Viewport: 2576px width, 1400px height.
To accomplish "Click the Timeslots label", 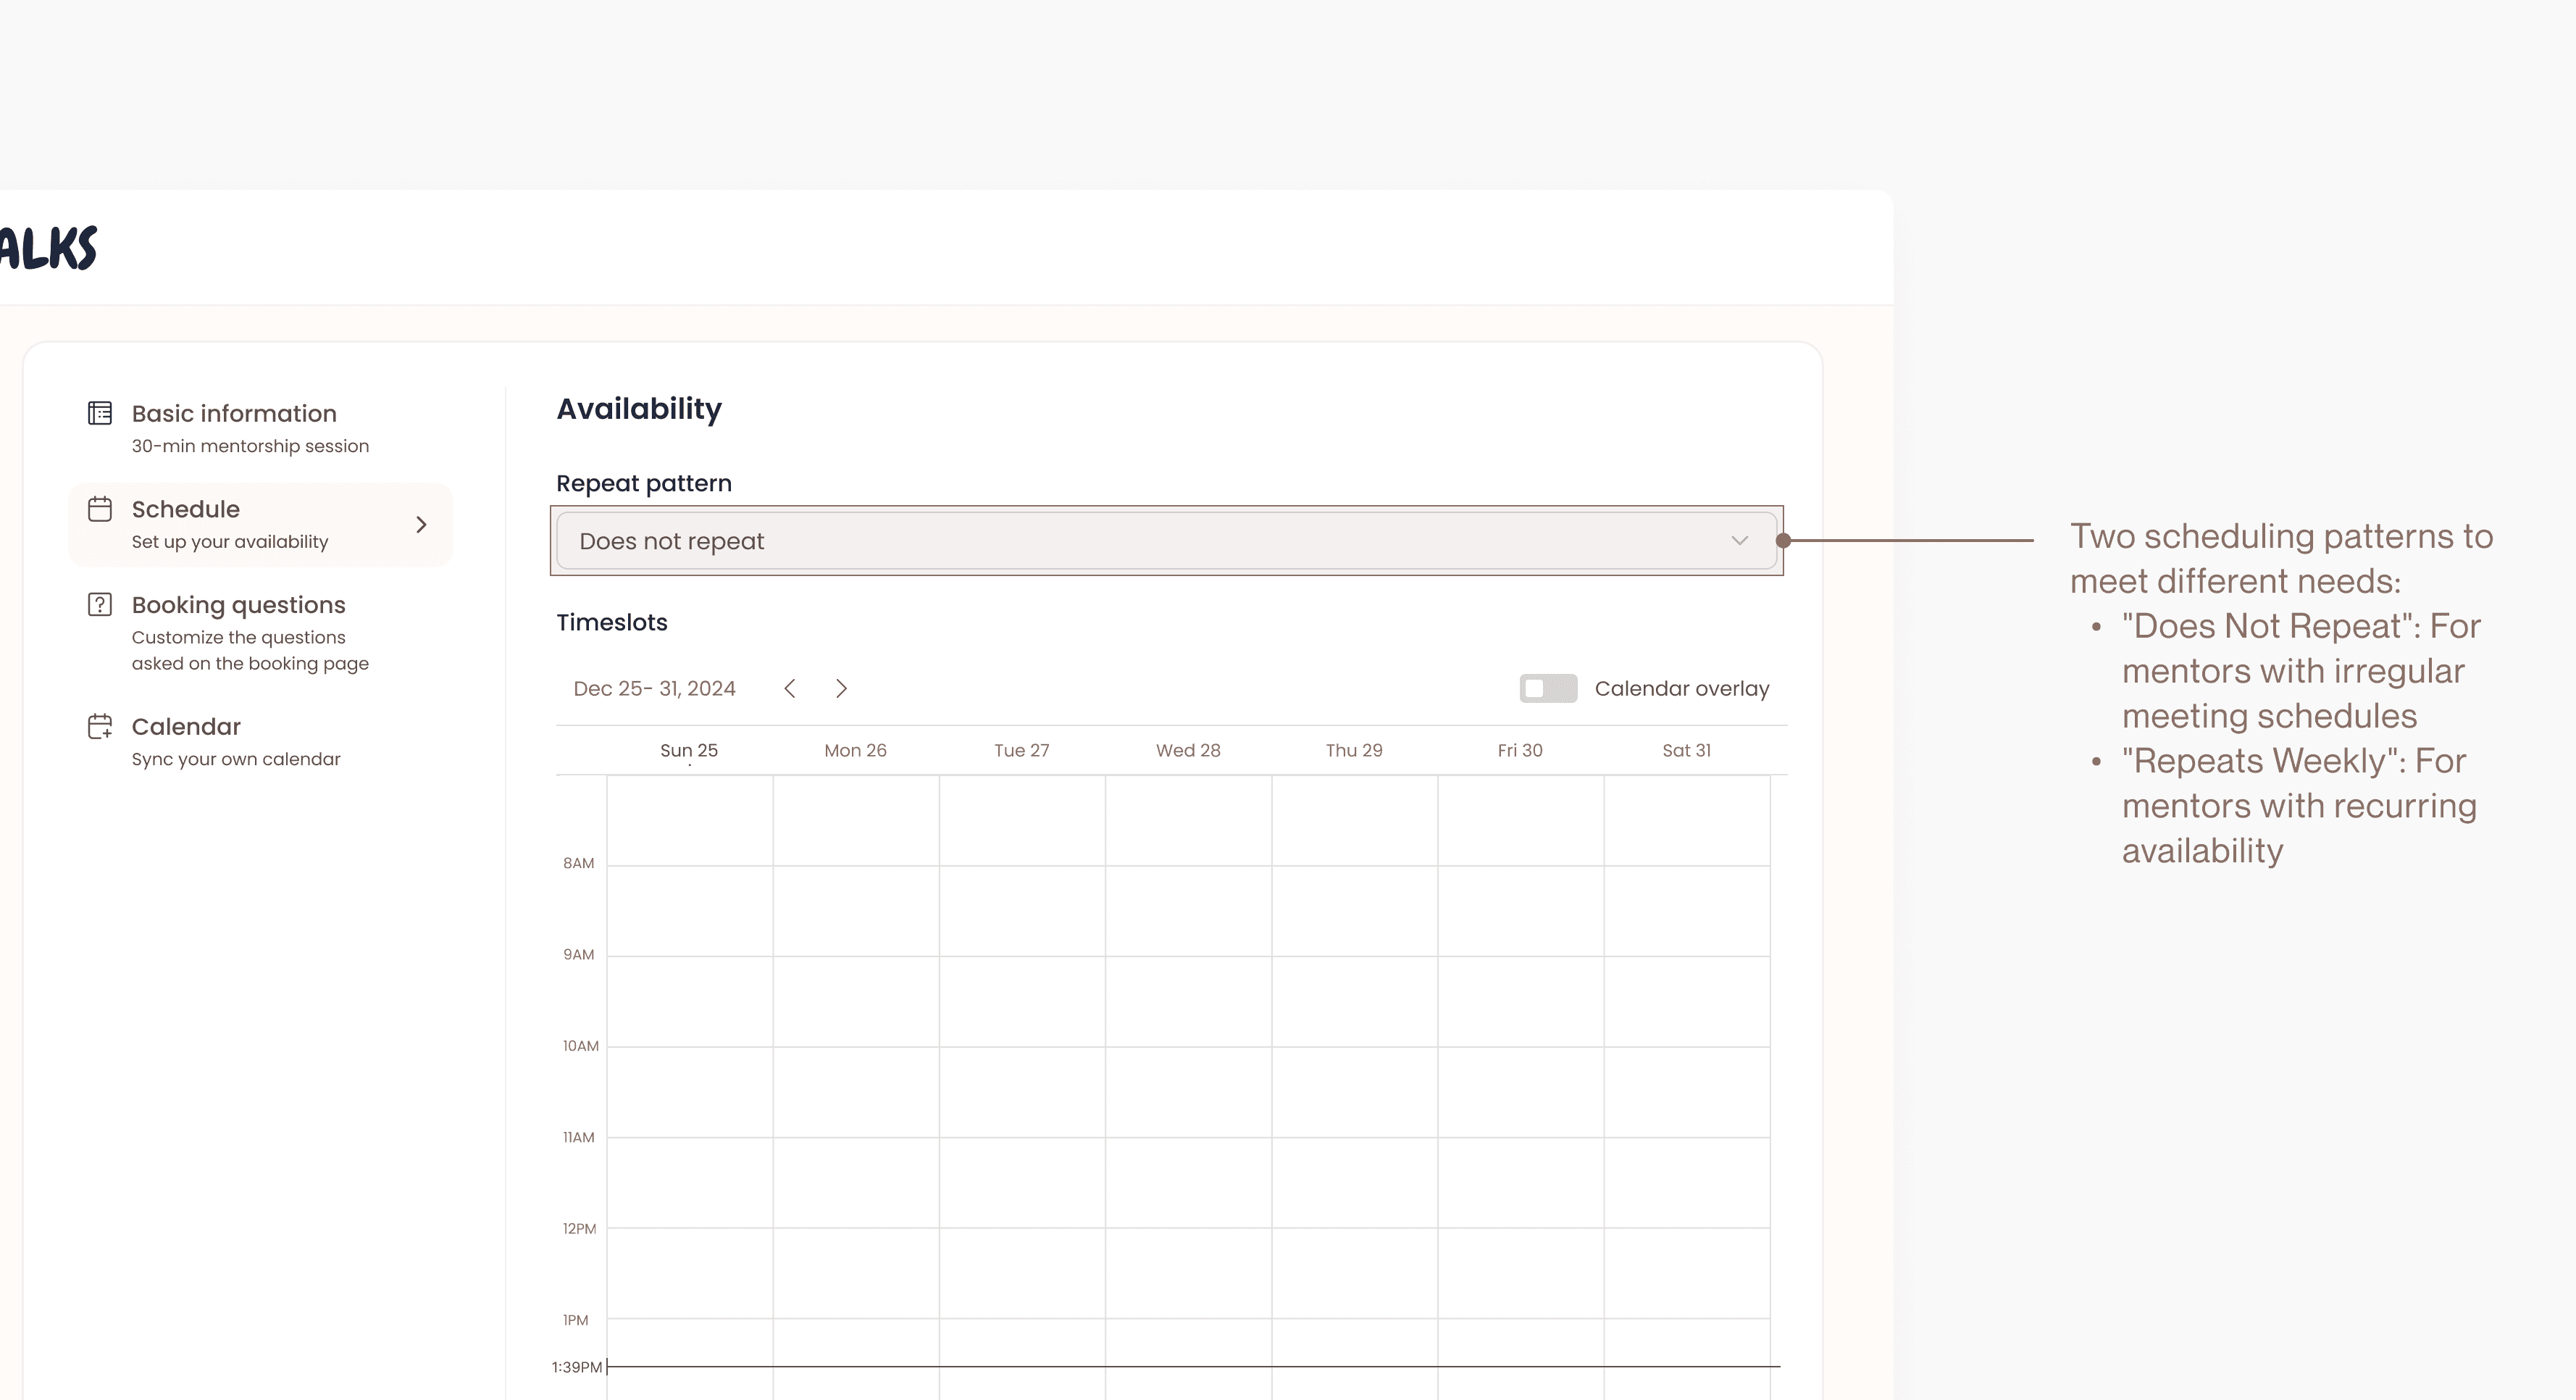I will [x=612, y=622].
